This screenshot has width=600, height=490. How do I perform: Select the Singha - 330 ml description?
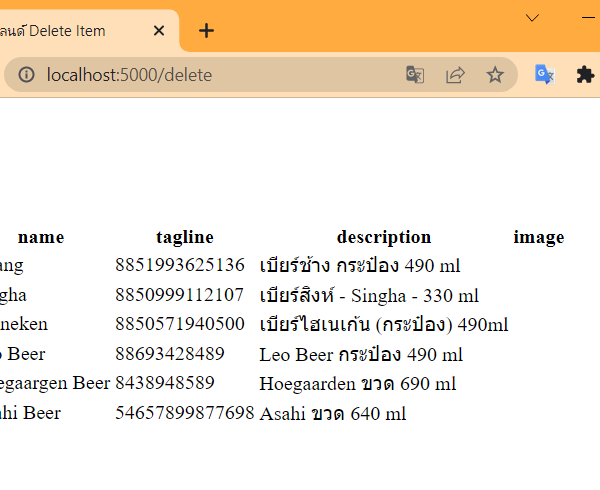coord(369,295)
